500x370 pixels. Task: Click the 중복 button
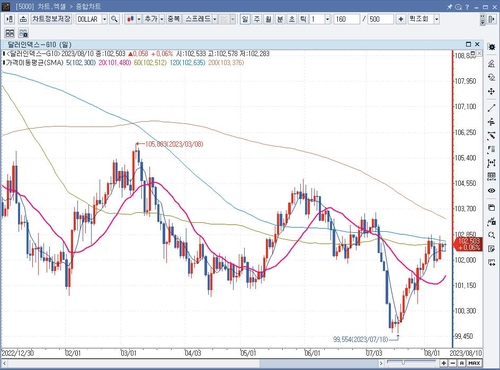coord(174,19)
